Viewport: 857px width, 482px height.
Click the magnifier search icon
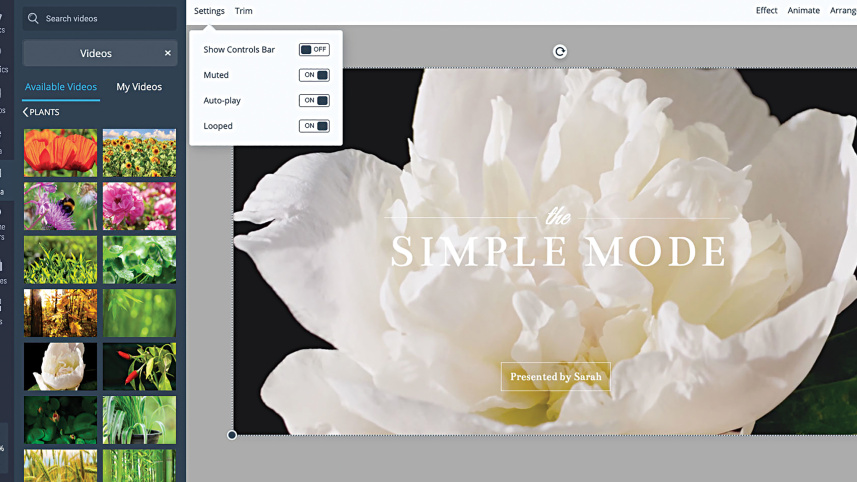(x=33, y=18)
